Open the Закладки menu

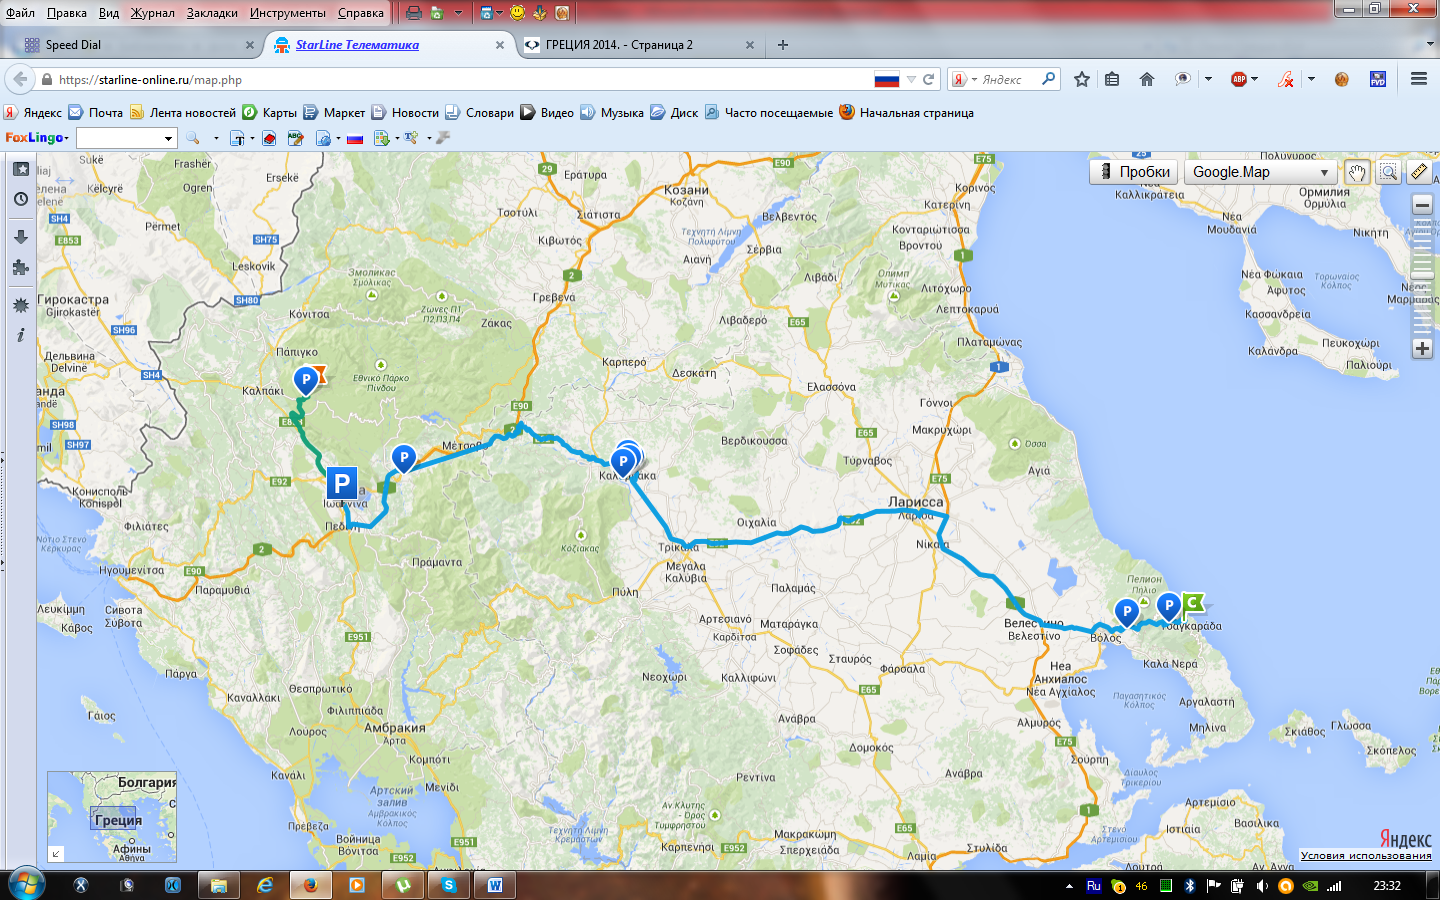point(212,13)
